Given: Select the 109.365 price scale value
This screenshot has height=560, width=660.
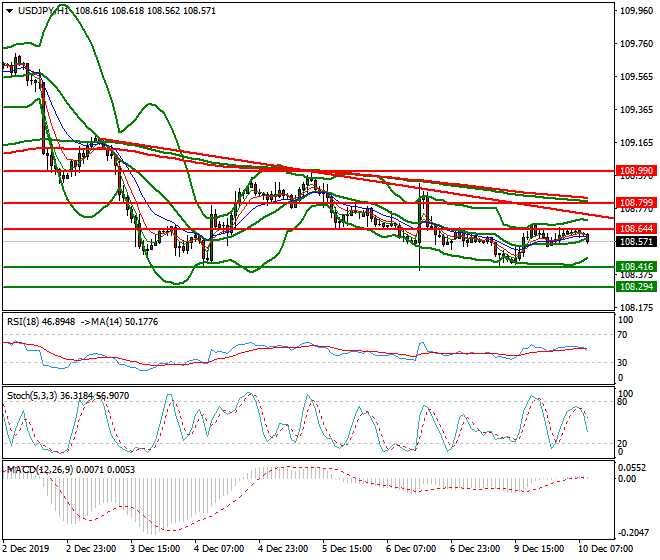Looking at the screenshot, I should click(637, 110).
